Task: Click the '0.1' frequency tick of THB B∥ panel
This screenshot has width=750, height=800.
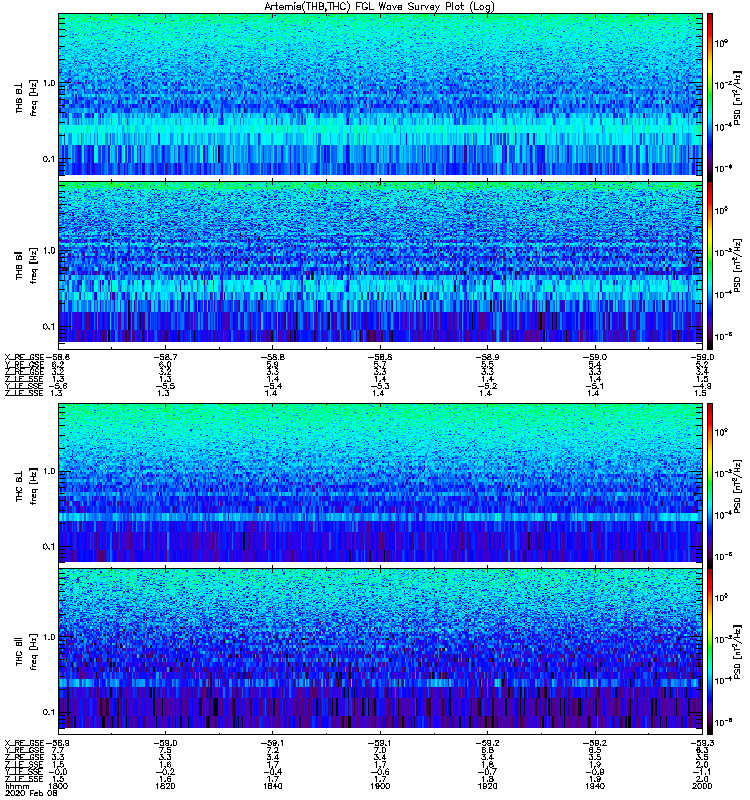Action: click(49, 327)
